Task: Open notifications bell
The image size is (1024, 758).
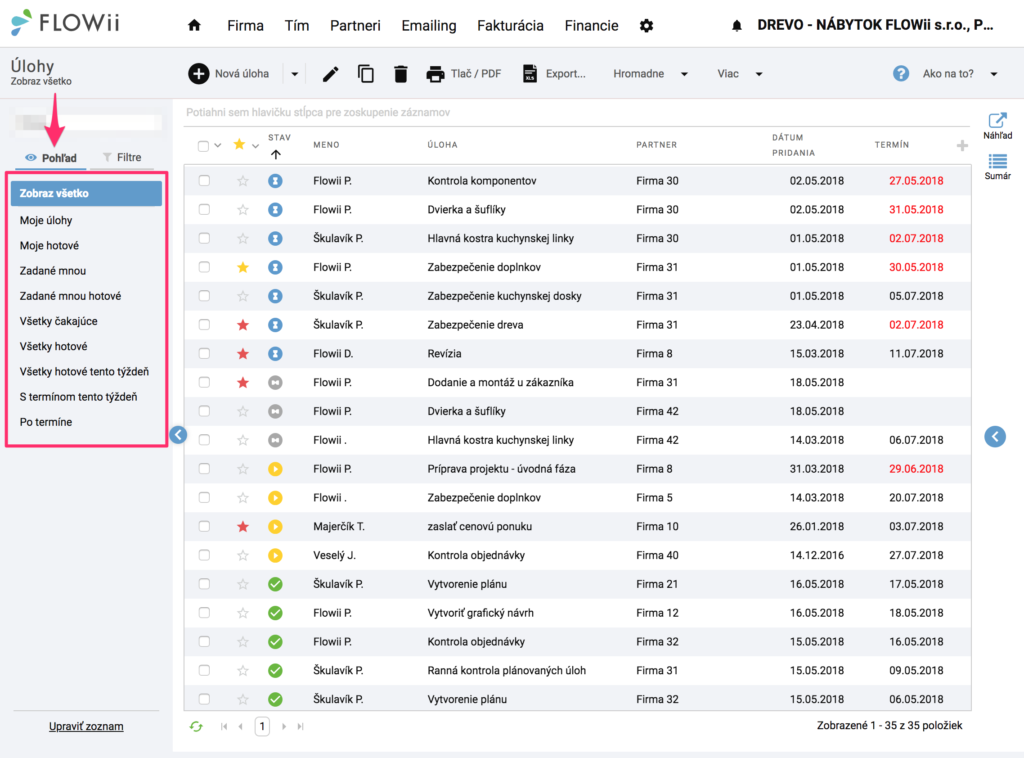Action: [737, 25]
